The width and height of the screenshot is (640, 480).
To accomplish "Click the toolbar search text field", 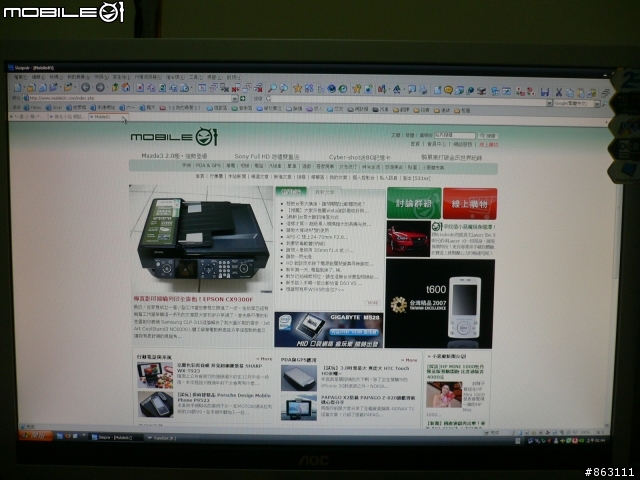I will tap(408, 101).
